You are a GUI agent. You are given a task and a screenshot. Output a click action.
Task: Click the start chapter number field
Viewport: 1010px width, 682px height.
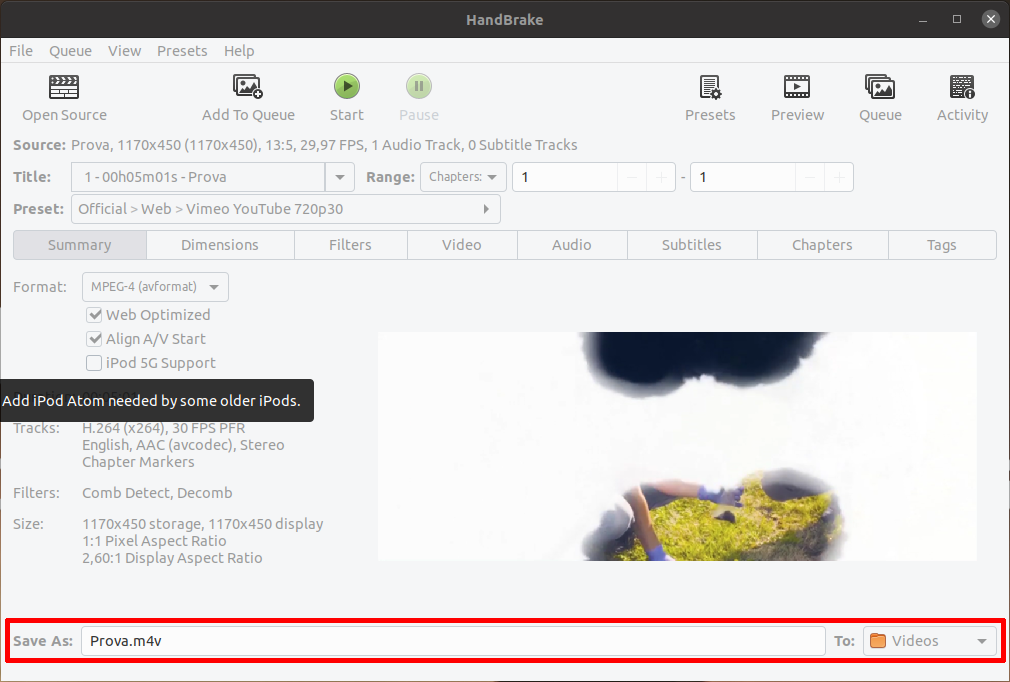coord(565,177)
